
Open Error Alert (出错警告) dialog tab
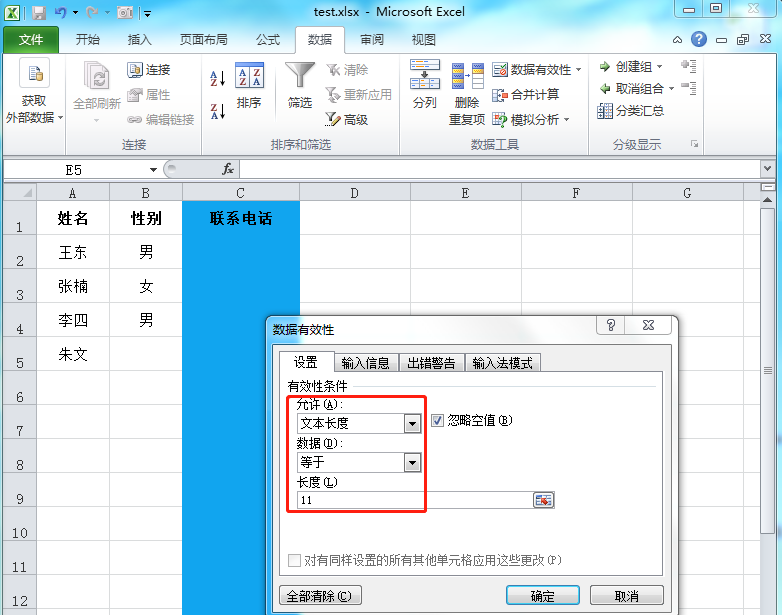coord(431,363)
